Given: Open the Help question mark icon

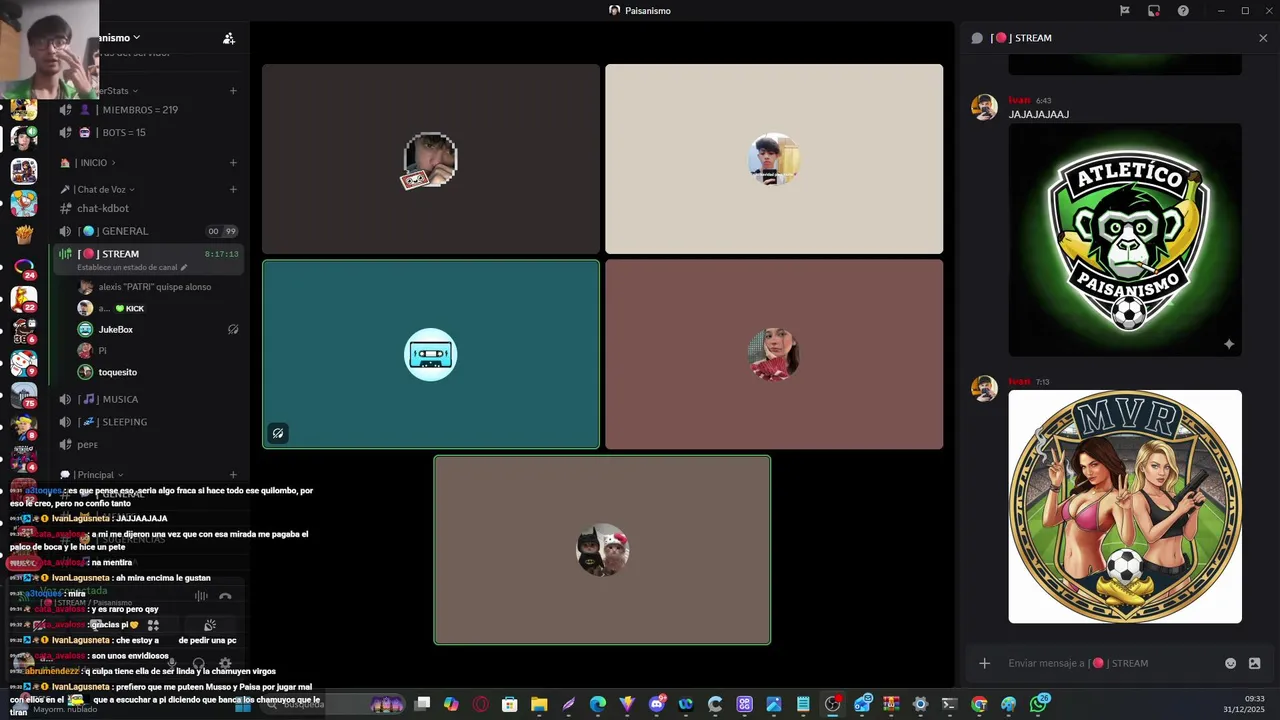Looking at the screenshot, I should coord(1183,11).
